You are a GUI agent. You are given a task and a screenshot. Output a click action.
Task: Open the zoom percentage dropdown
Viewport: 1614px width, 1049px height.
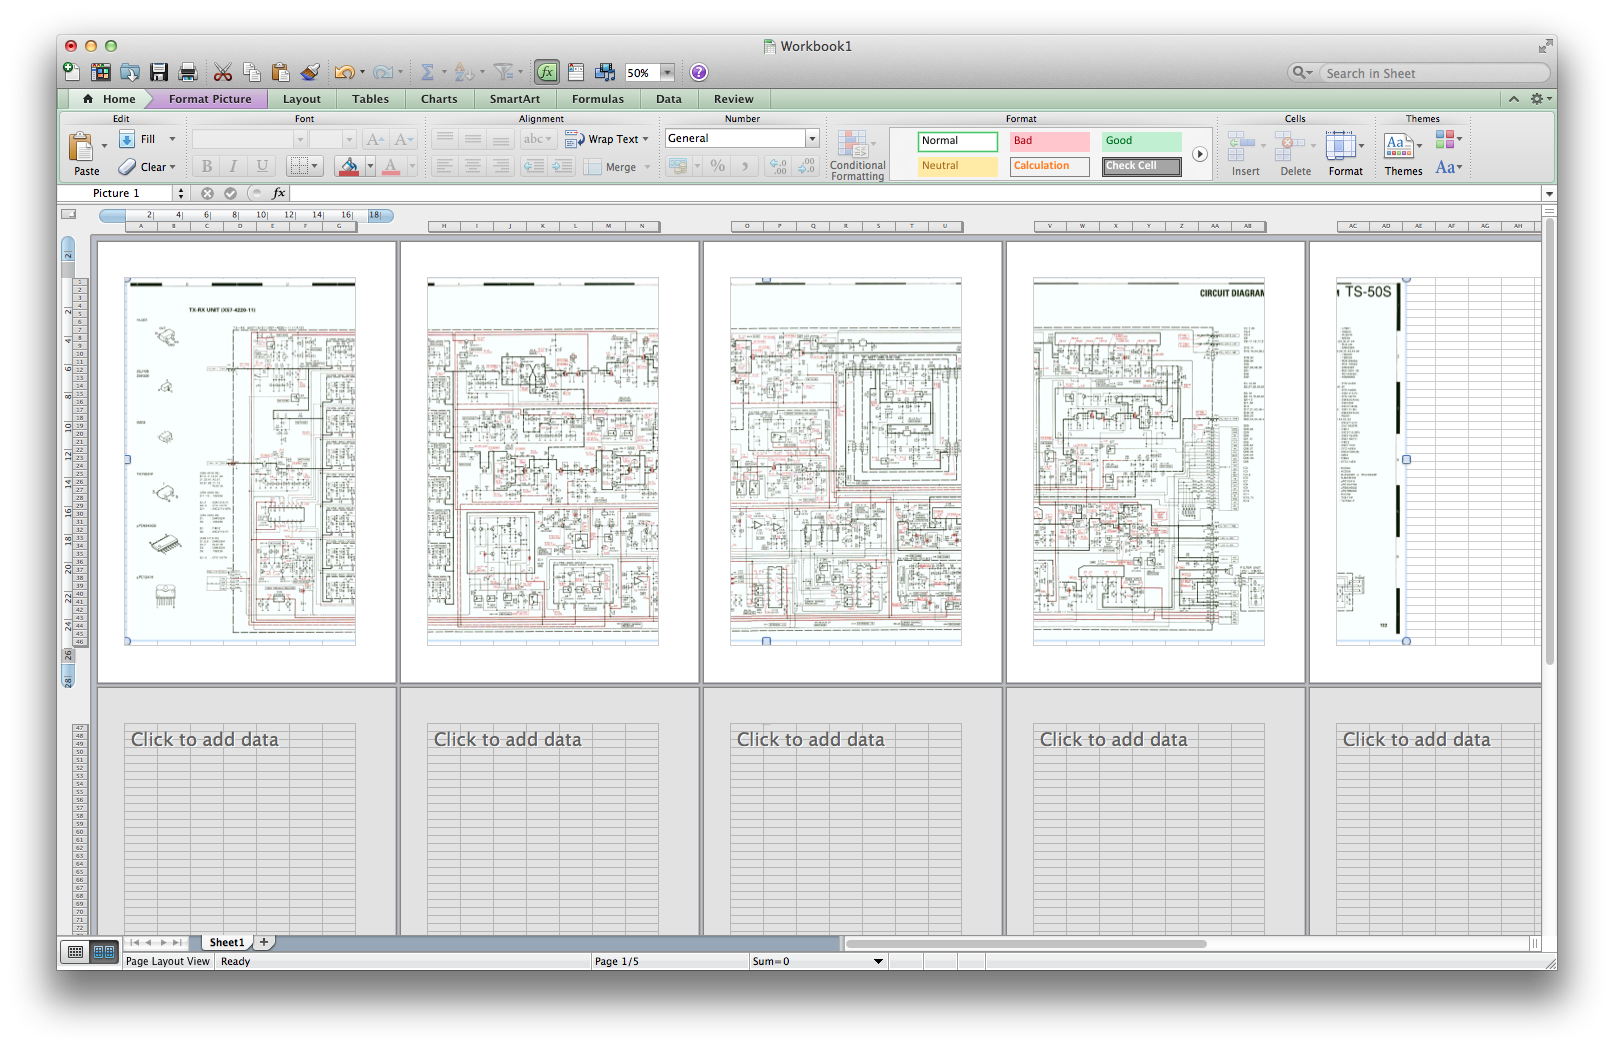667,73
